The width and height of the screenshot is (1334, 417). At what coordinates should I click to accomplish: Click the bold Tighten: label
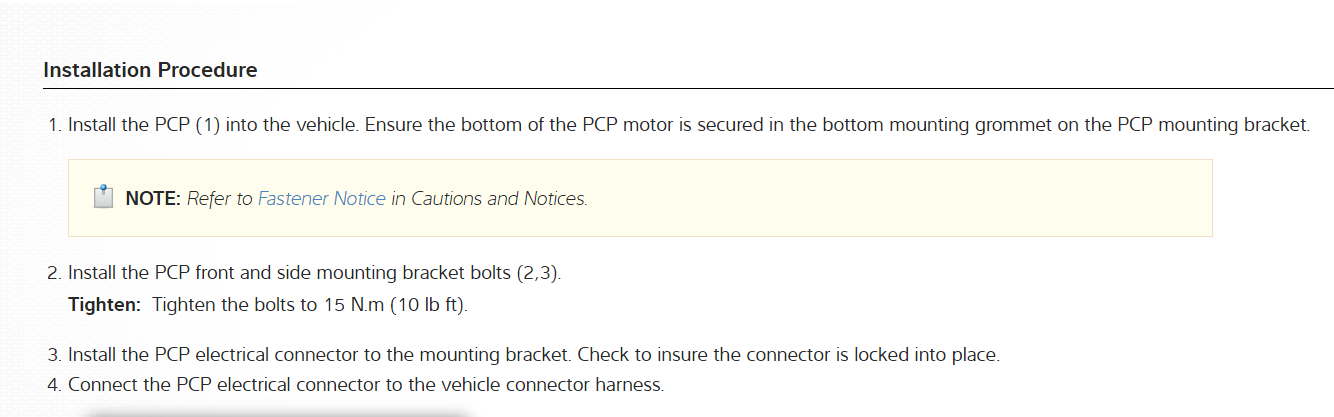[104, 304]
